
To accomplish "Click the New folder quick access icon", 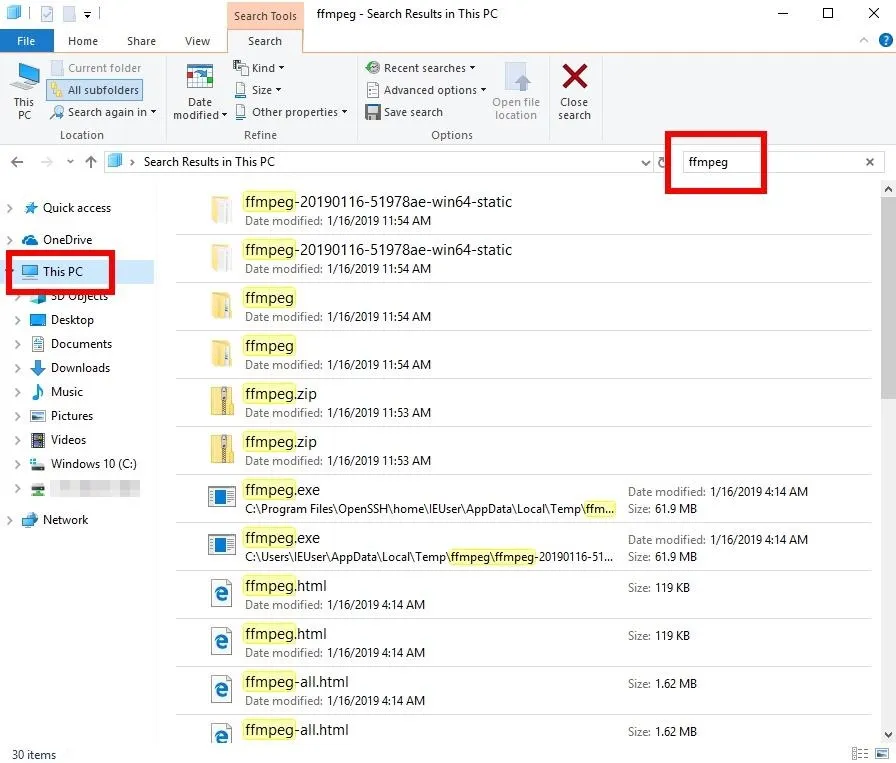I will [x=69, y=13].
